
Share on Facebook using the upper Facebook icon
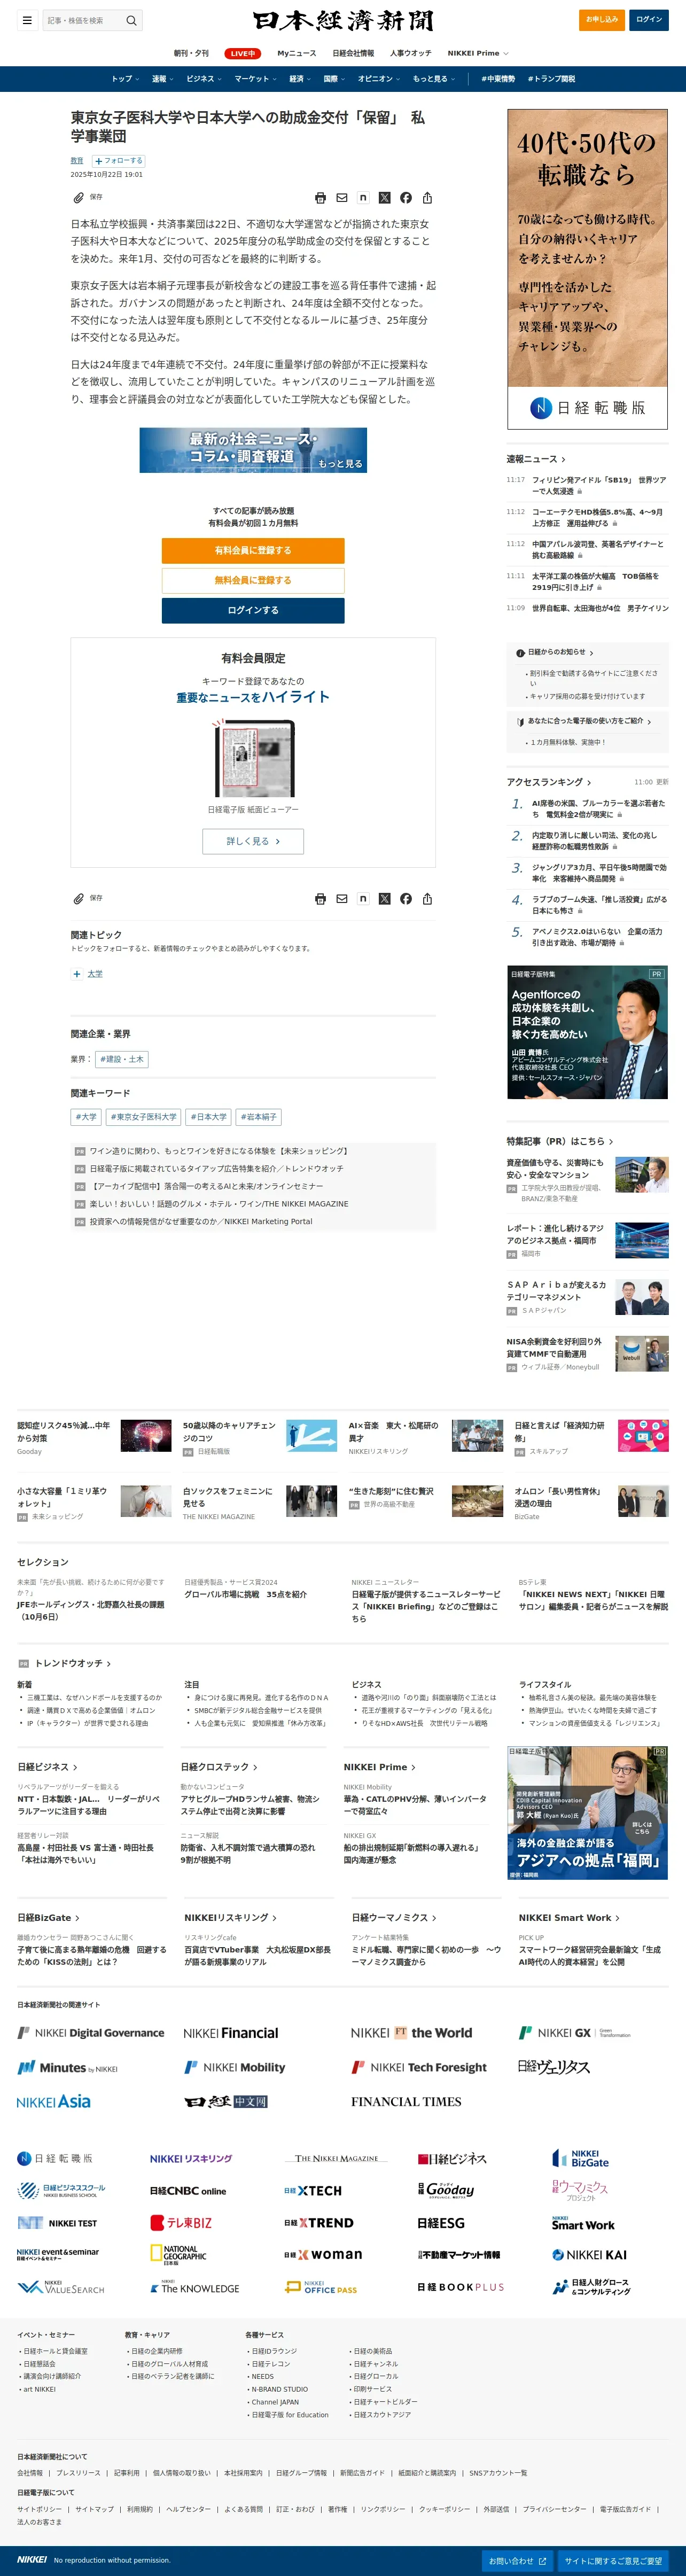pyautogui.click(x=406, y=198)
